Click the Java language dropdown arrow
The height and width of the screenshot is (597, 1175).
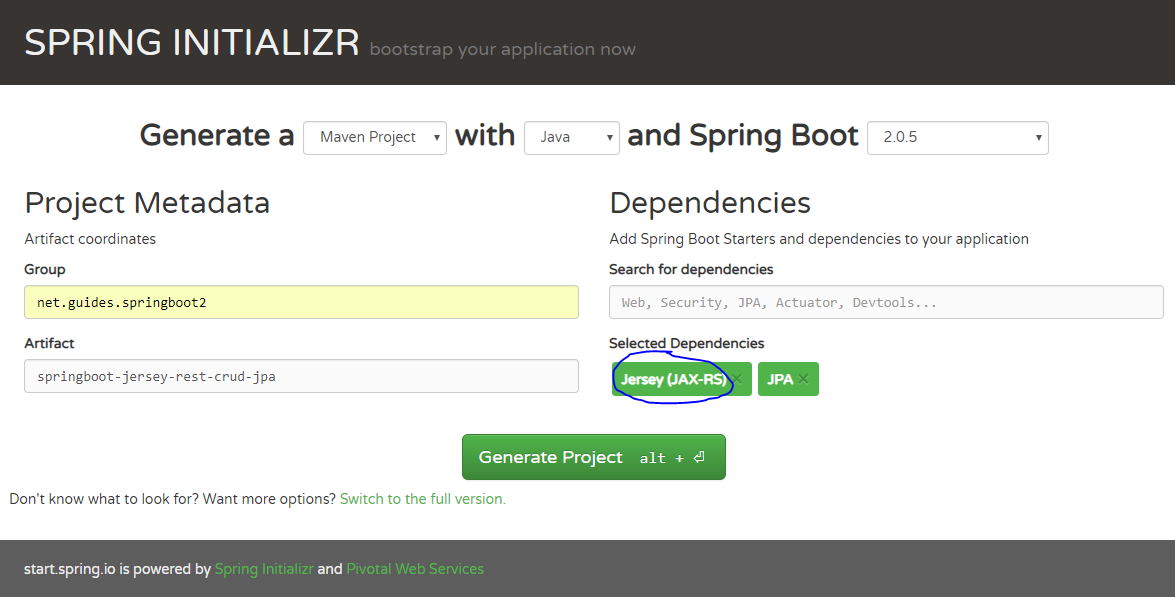point(609,137)
